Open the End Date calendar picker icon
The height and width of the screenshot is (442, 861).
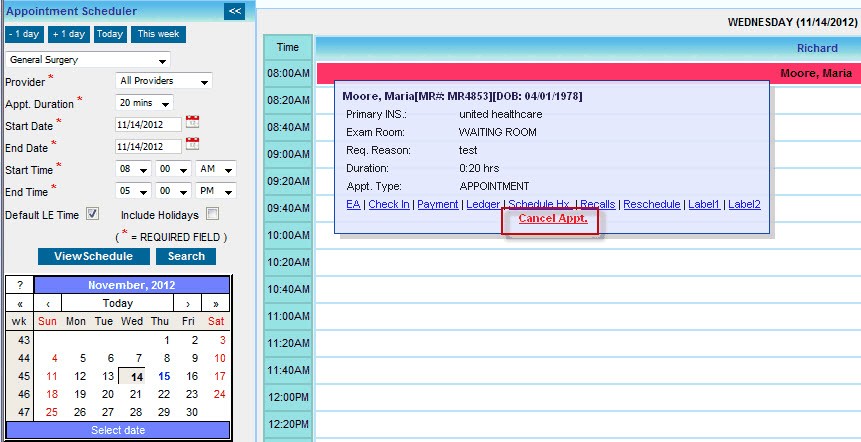[193, 146]
